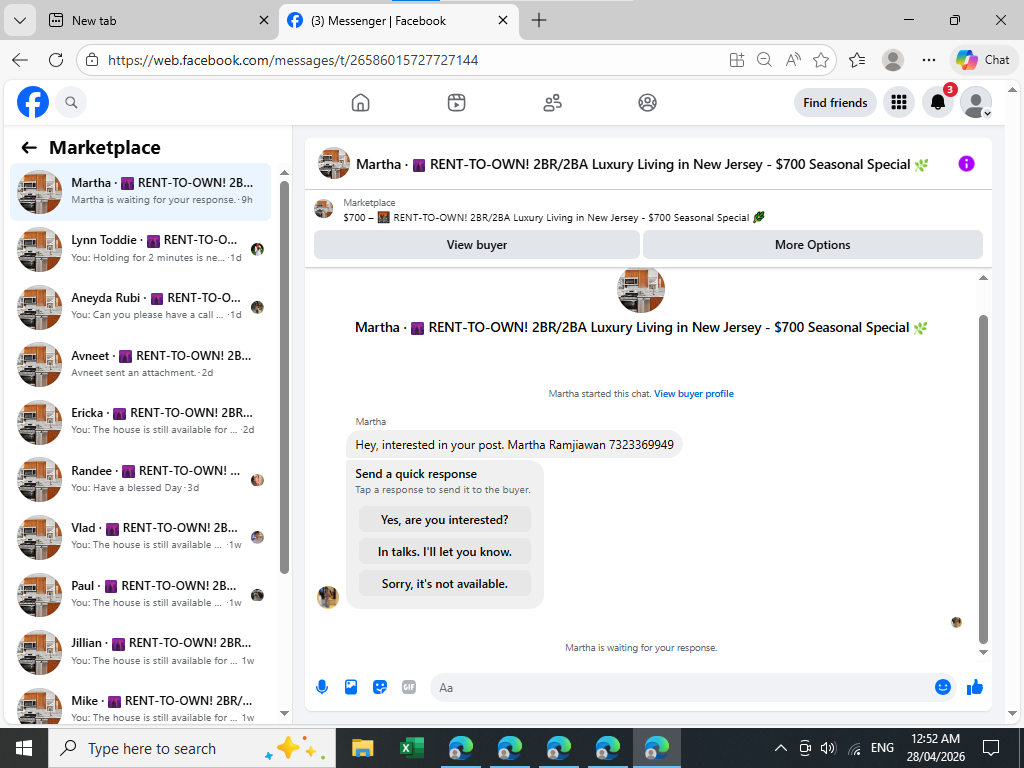Open the emoji picker in message box
This screenshot has width=1024, height=768.
pyautogui.click(x=942, y=687)
